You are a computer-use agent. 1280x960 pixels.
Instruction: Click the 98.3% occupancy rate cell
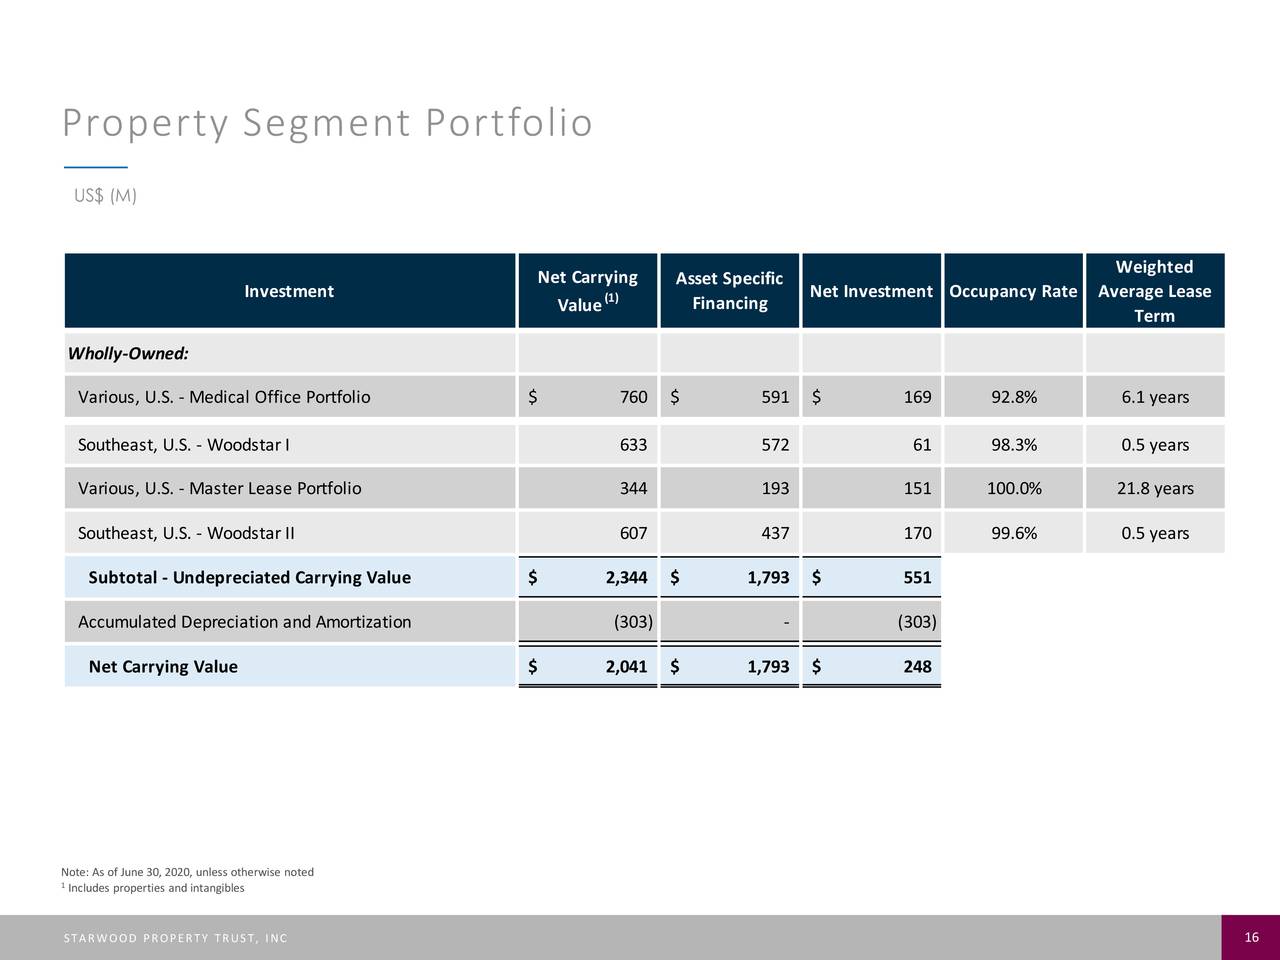pos(1014,445)
